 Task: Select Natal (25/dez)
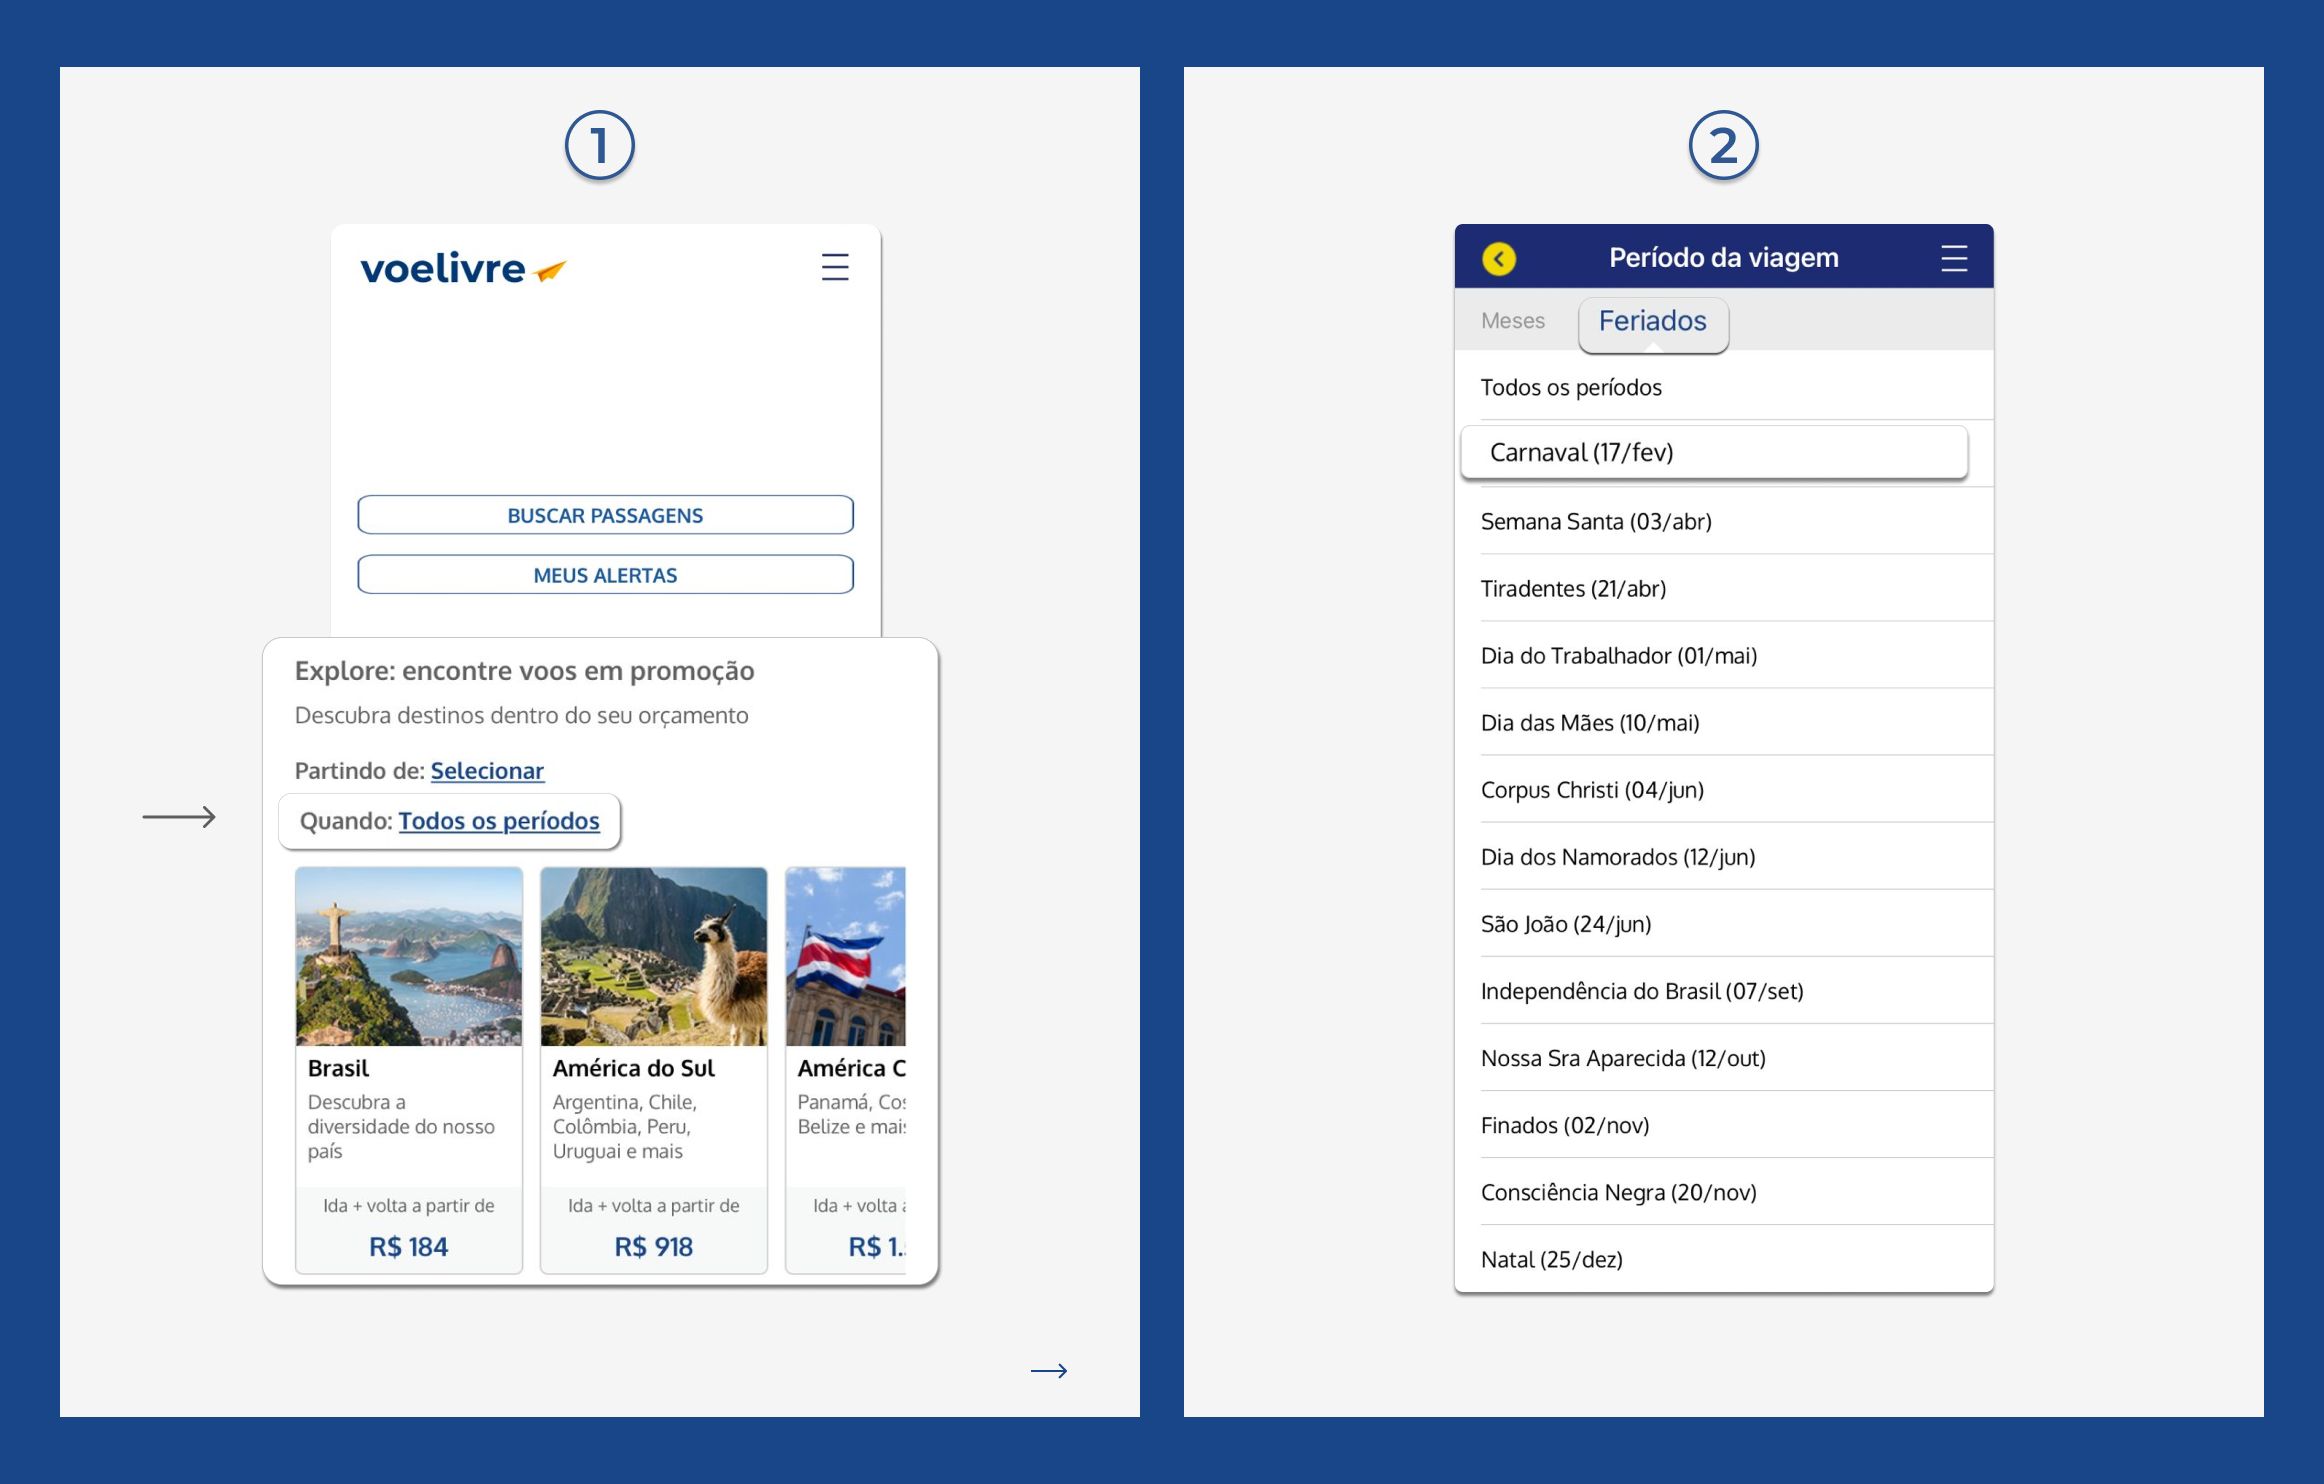1553,1259
